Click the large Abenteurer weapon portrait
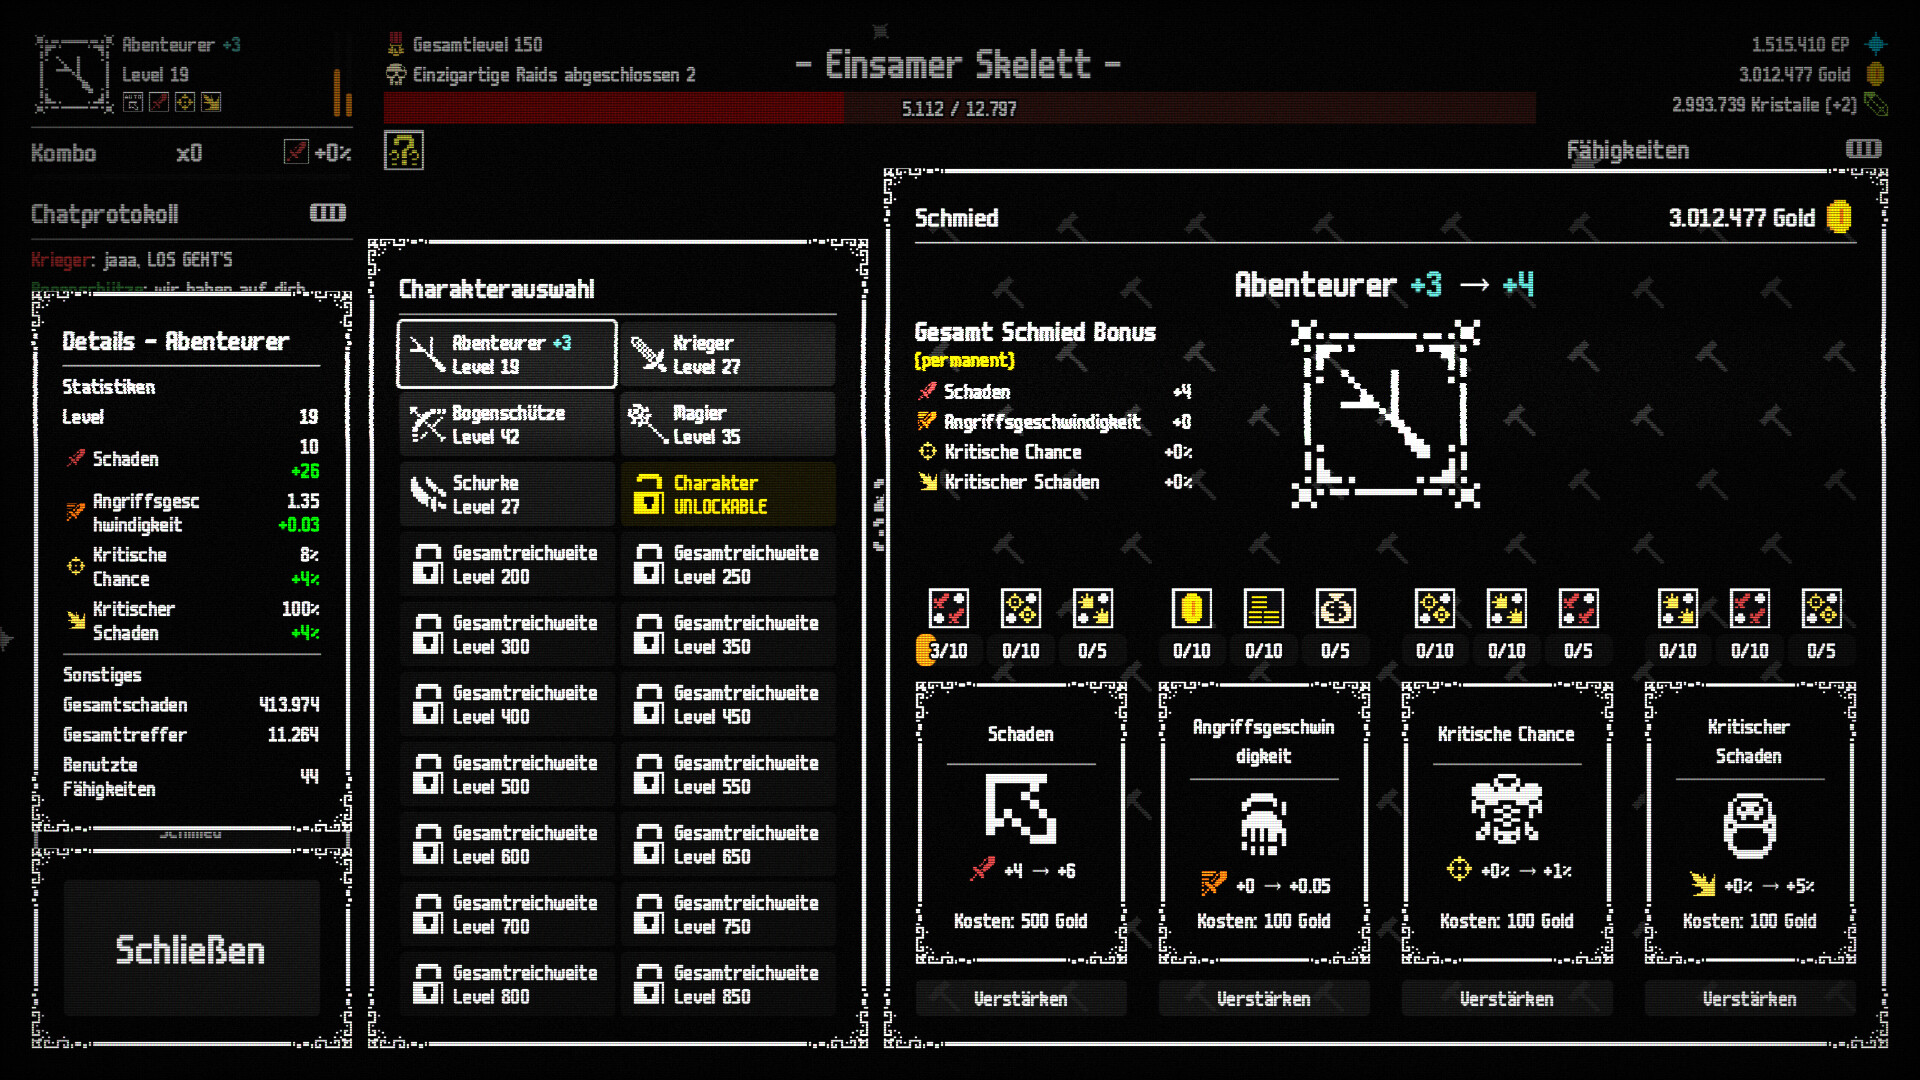The image size is (1920, 1080). point(1385,414)
